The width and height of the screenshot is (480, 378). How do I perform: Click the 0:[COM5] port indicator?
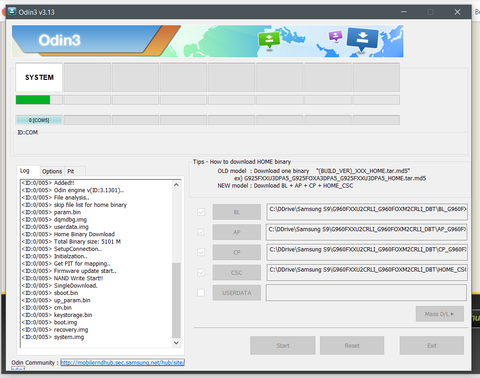point(39,120)
